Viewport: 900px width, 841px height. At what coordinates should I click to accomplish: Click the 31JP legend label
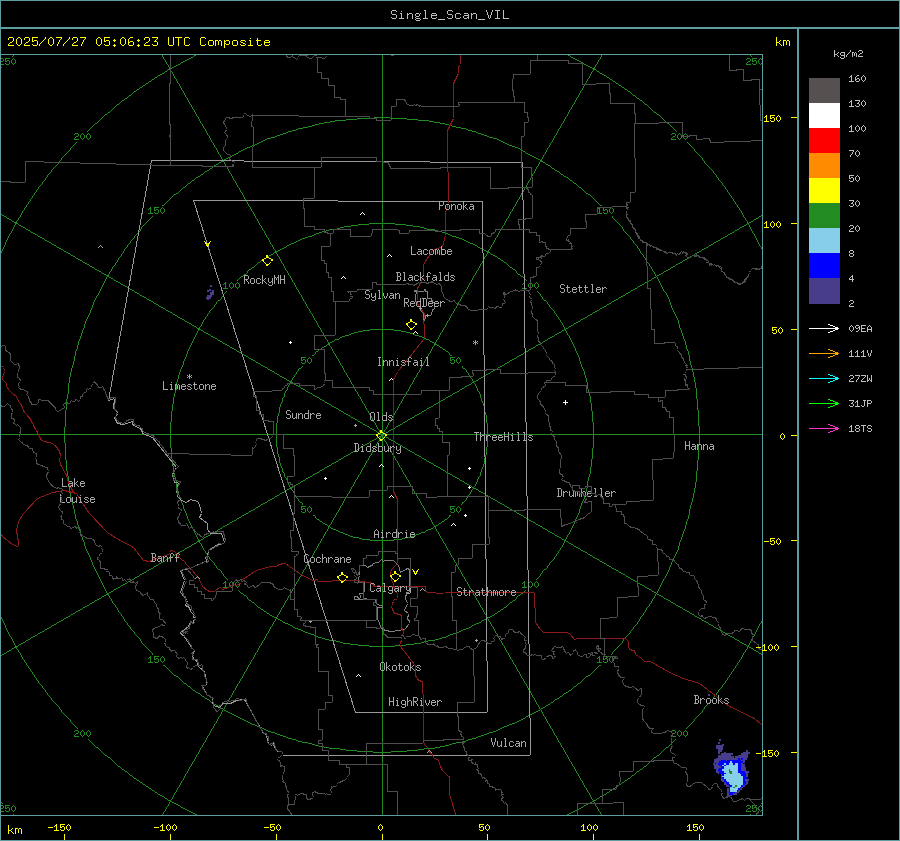(860, 404)
